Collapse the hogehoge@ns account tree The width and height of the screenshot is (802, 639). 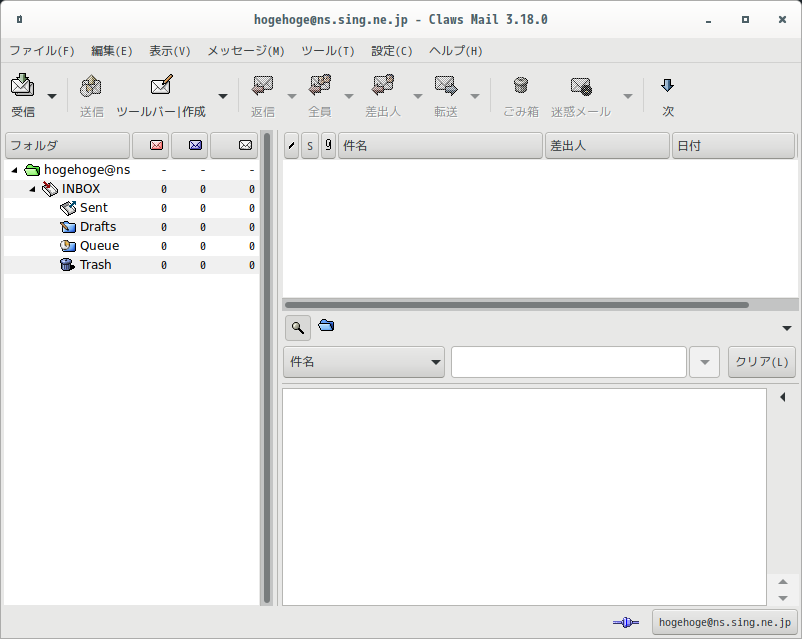14,170
